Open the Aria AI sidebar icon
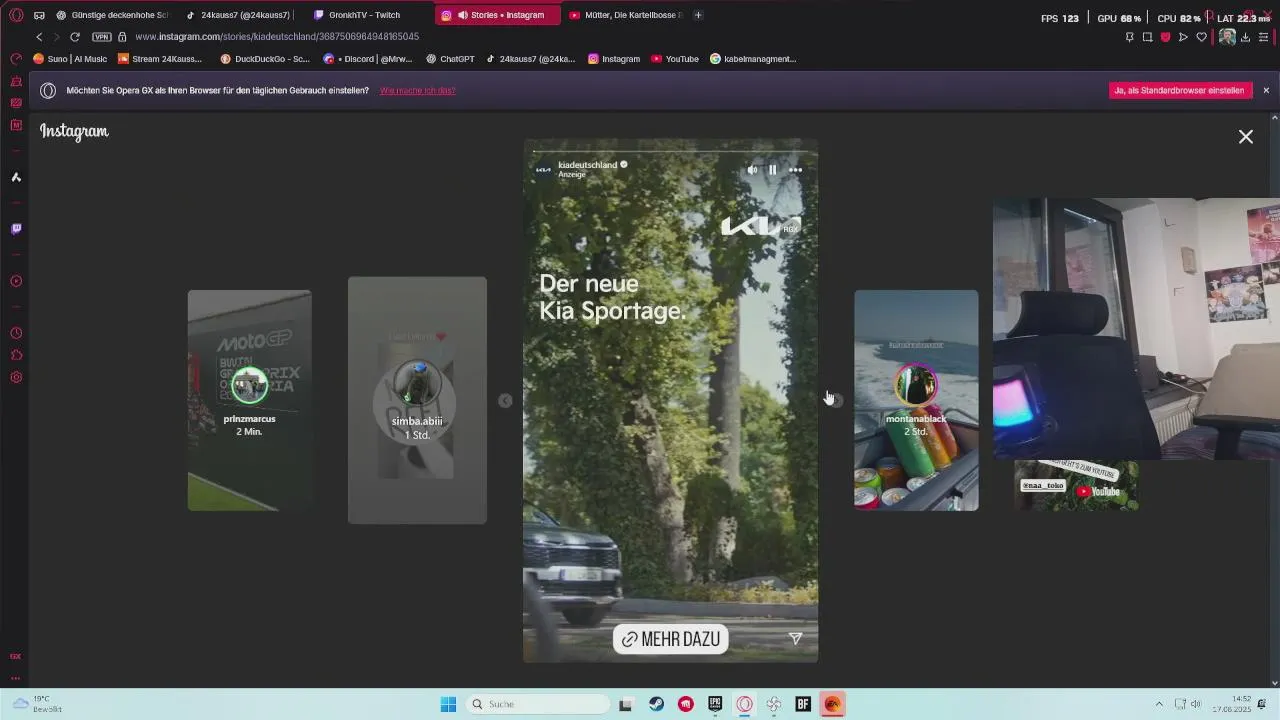Viewport: 1280px width, 720px height. pyautogui.click(x=16, y=177)
